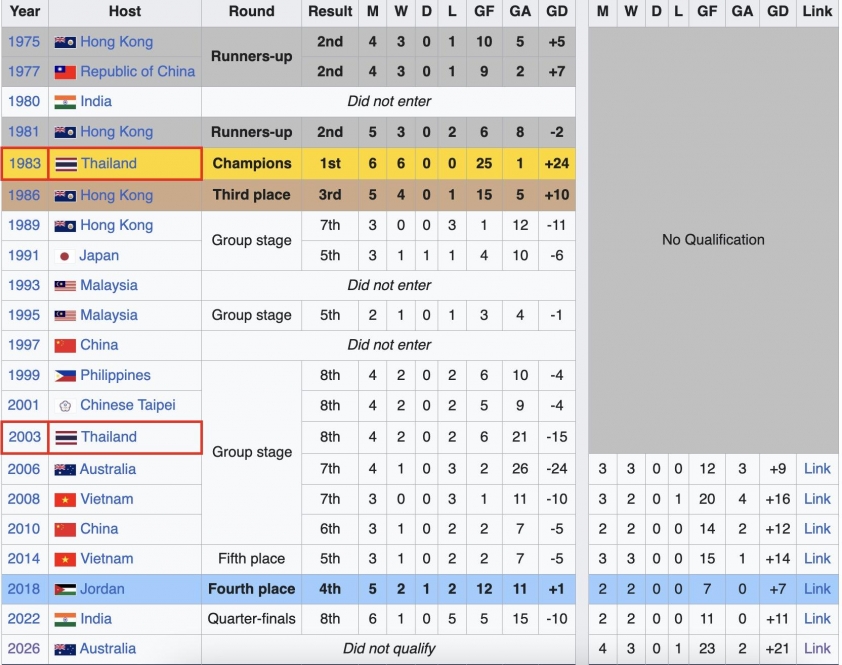Click the Australia flag in the 2006 row
This screenshot has height=665, width=842.
(x=65, y=470)
